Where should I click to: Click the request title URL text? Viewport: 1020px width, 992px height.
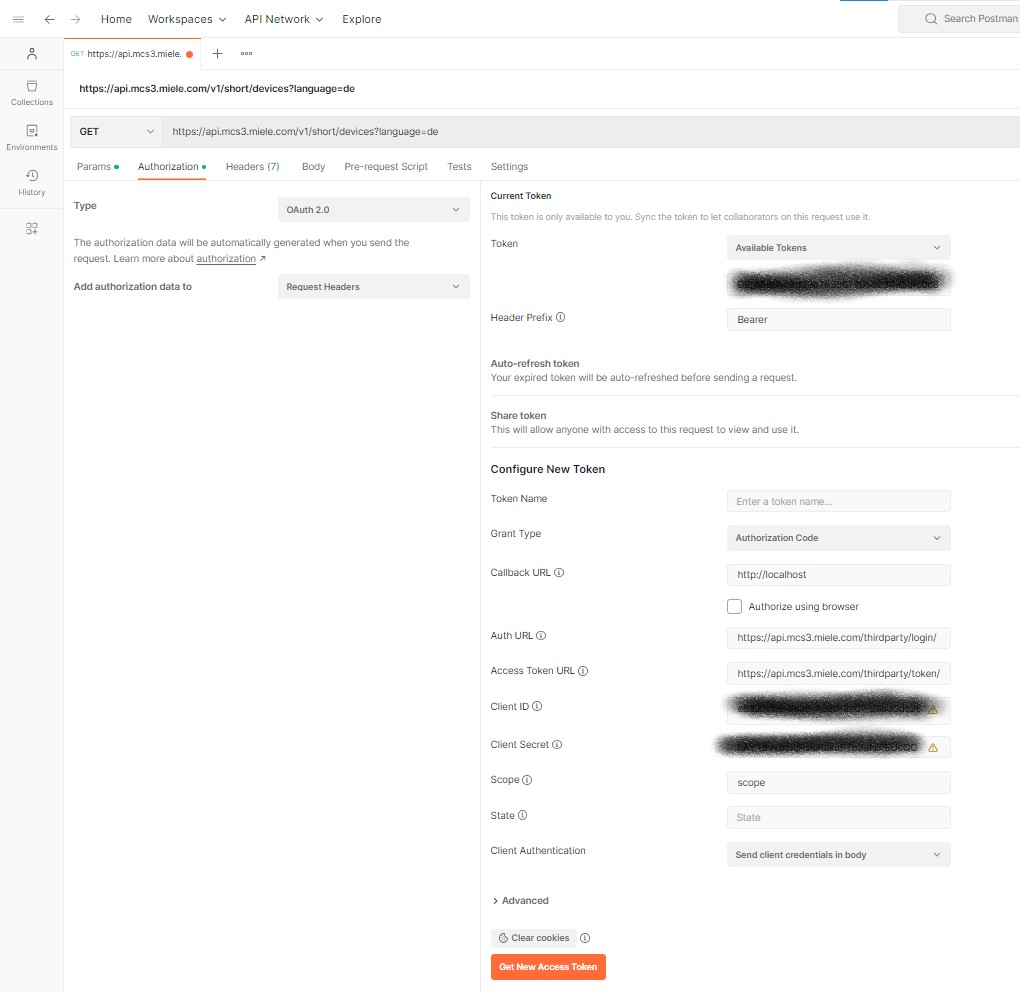click(x=217, y=88)
